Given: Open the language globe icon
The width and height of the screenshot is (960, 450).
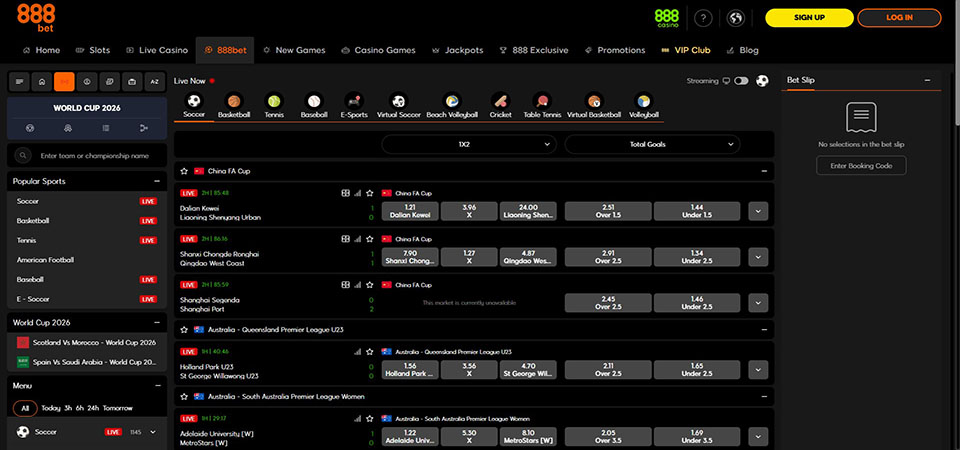Looking at the screenshot, I should [x=735, y=18].
